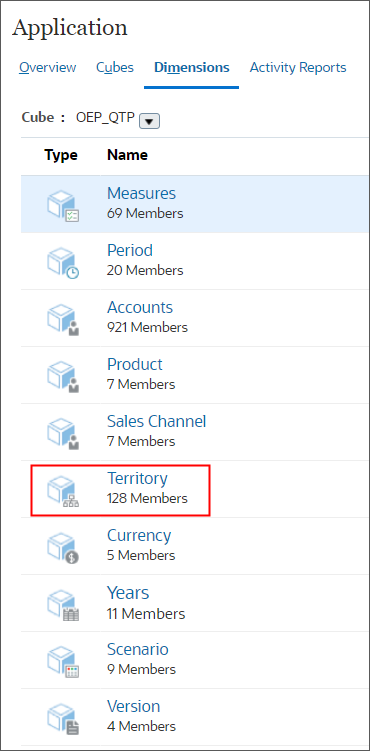The height and width of the screenshot is (751, 370).
Task: Open the Activity Reports tab
Action: click(x=298, y=68)
